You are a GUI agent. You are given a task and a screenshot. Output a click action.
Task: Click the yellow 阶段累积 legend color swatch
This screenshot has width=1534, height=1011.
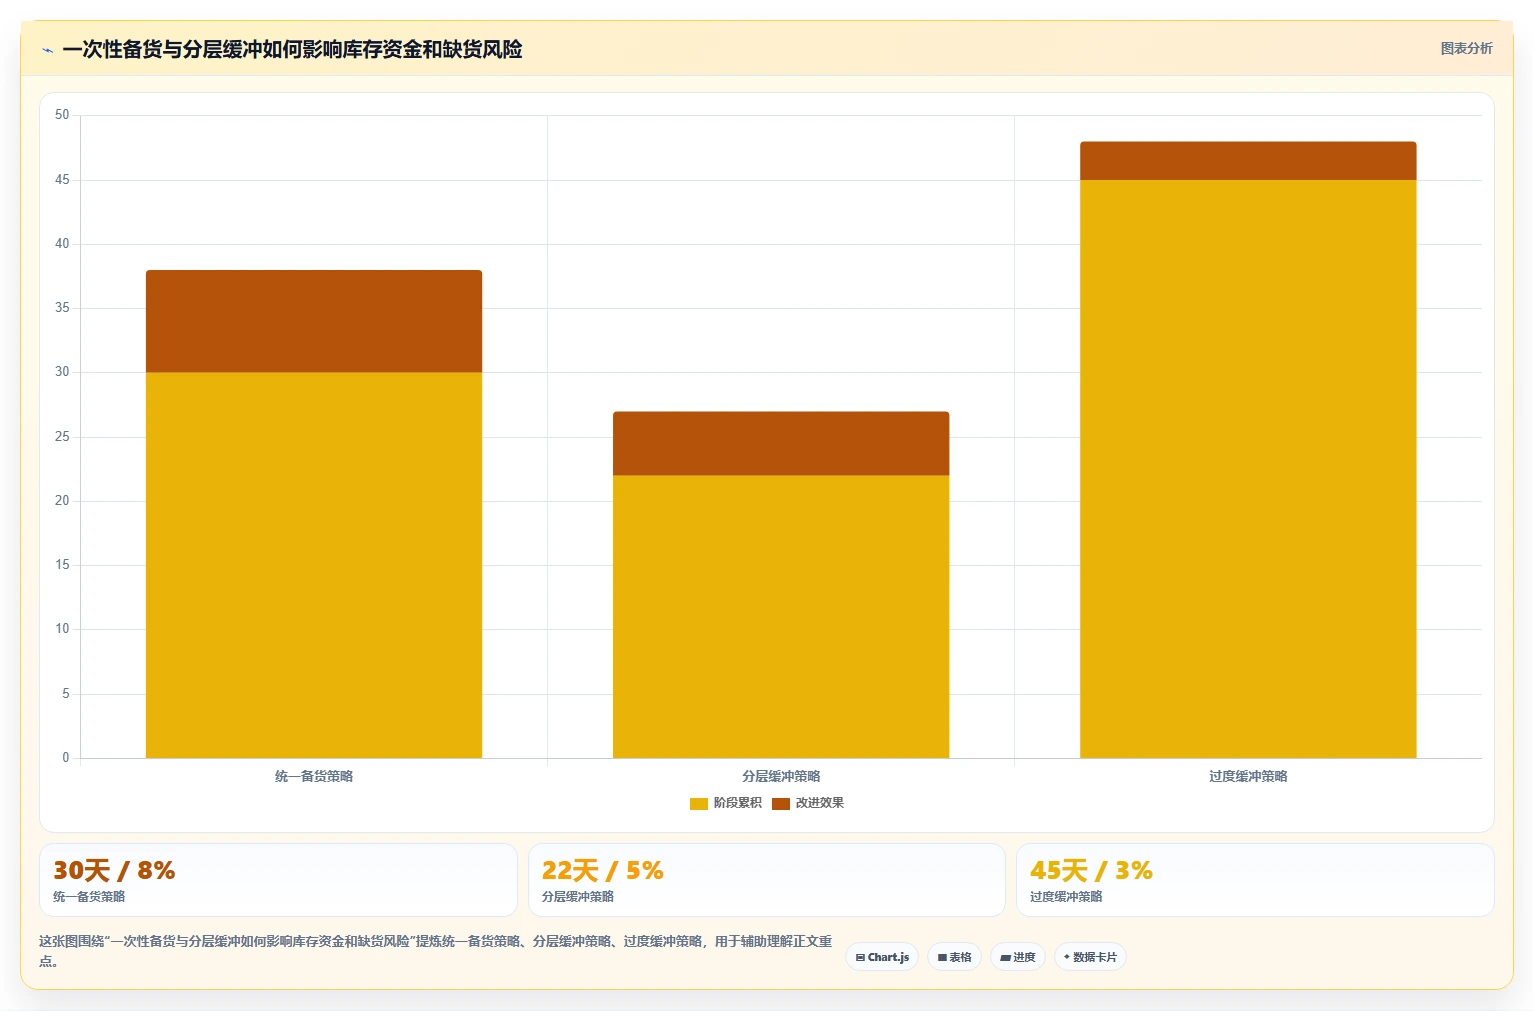click(699, 804)
